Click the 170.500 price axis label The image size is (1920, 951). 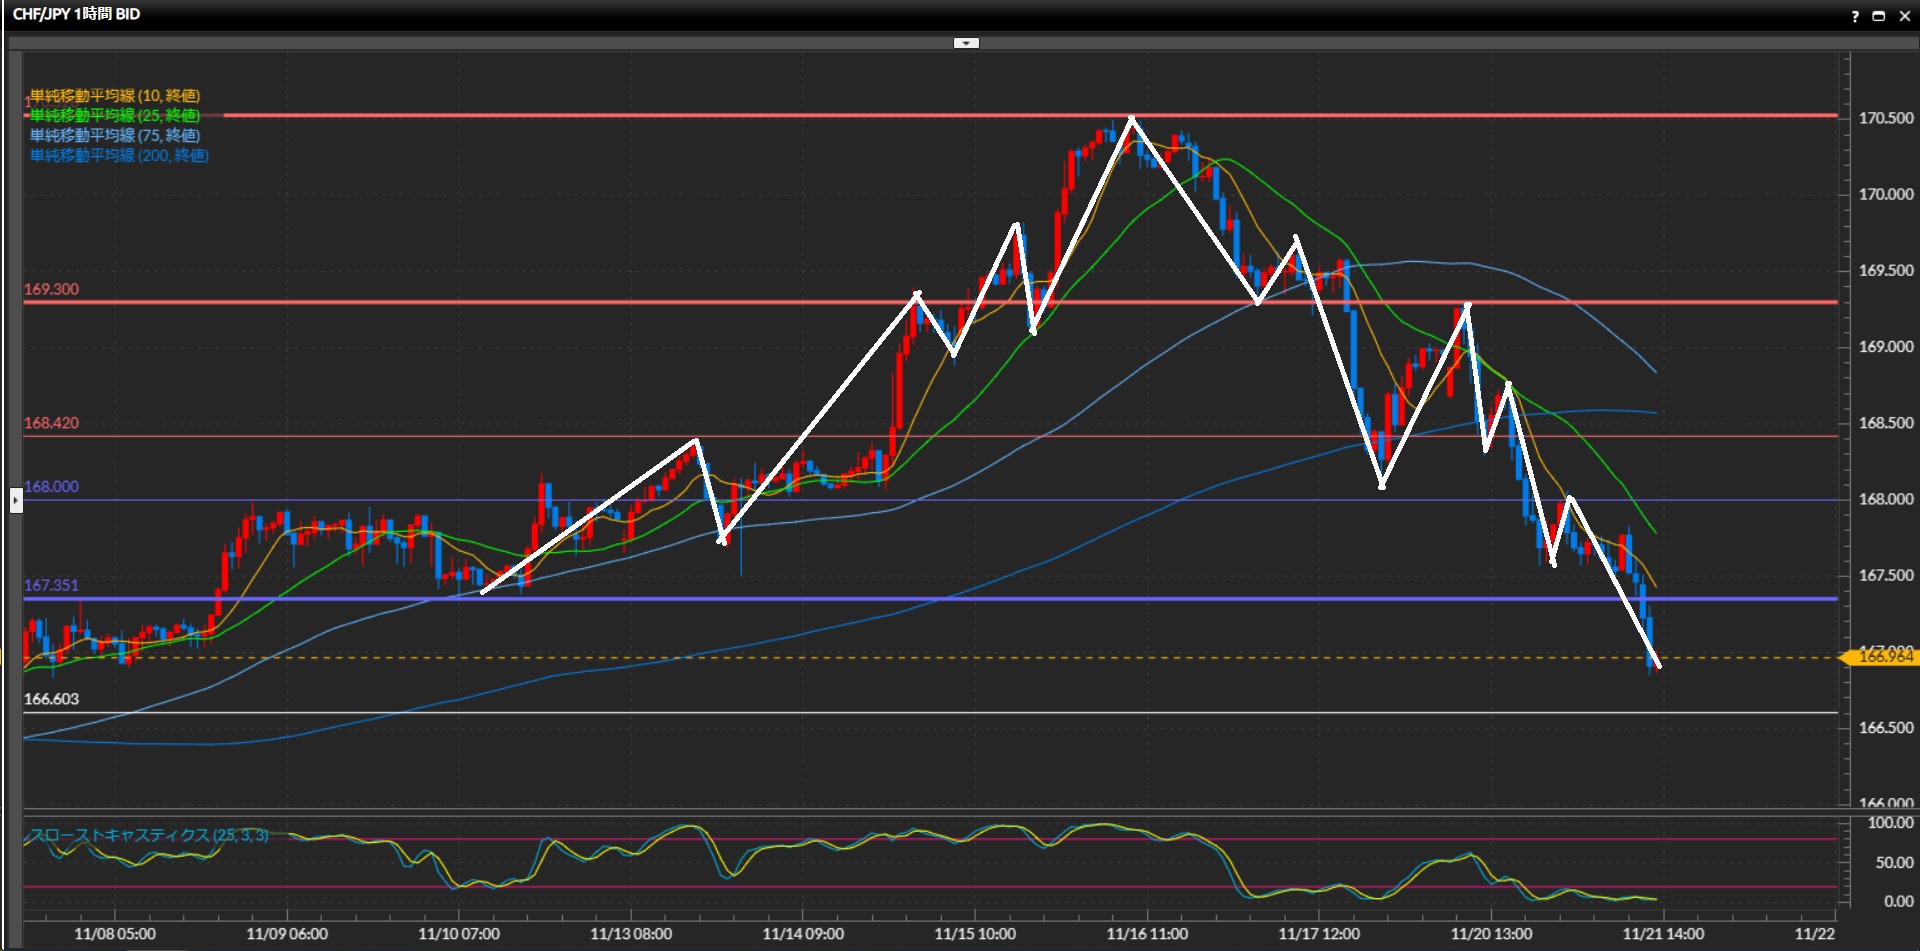point(1885,118)
